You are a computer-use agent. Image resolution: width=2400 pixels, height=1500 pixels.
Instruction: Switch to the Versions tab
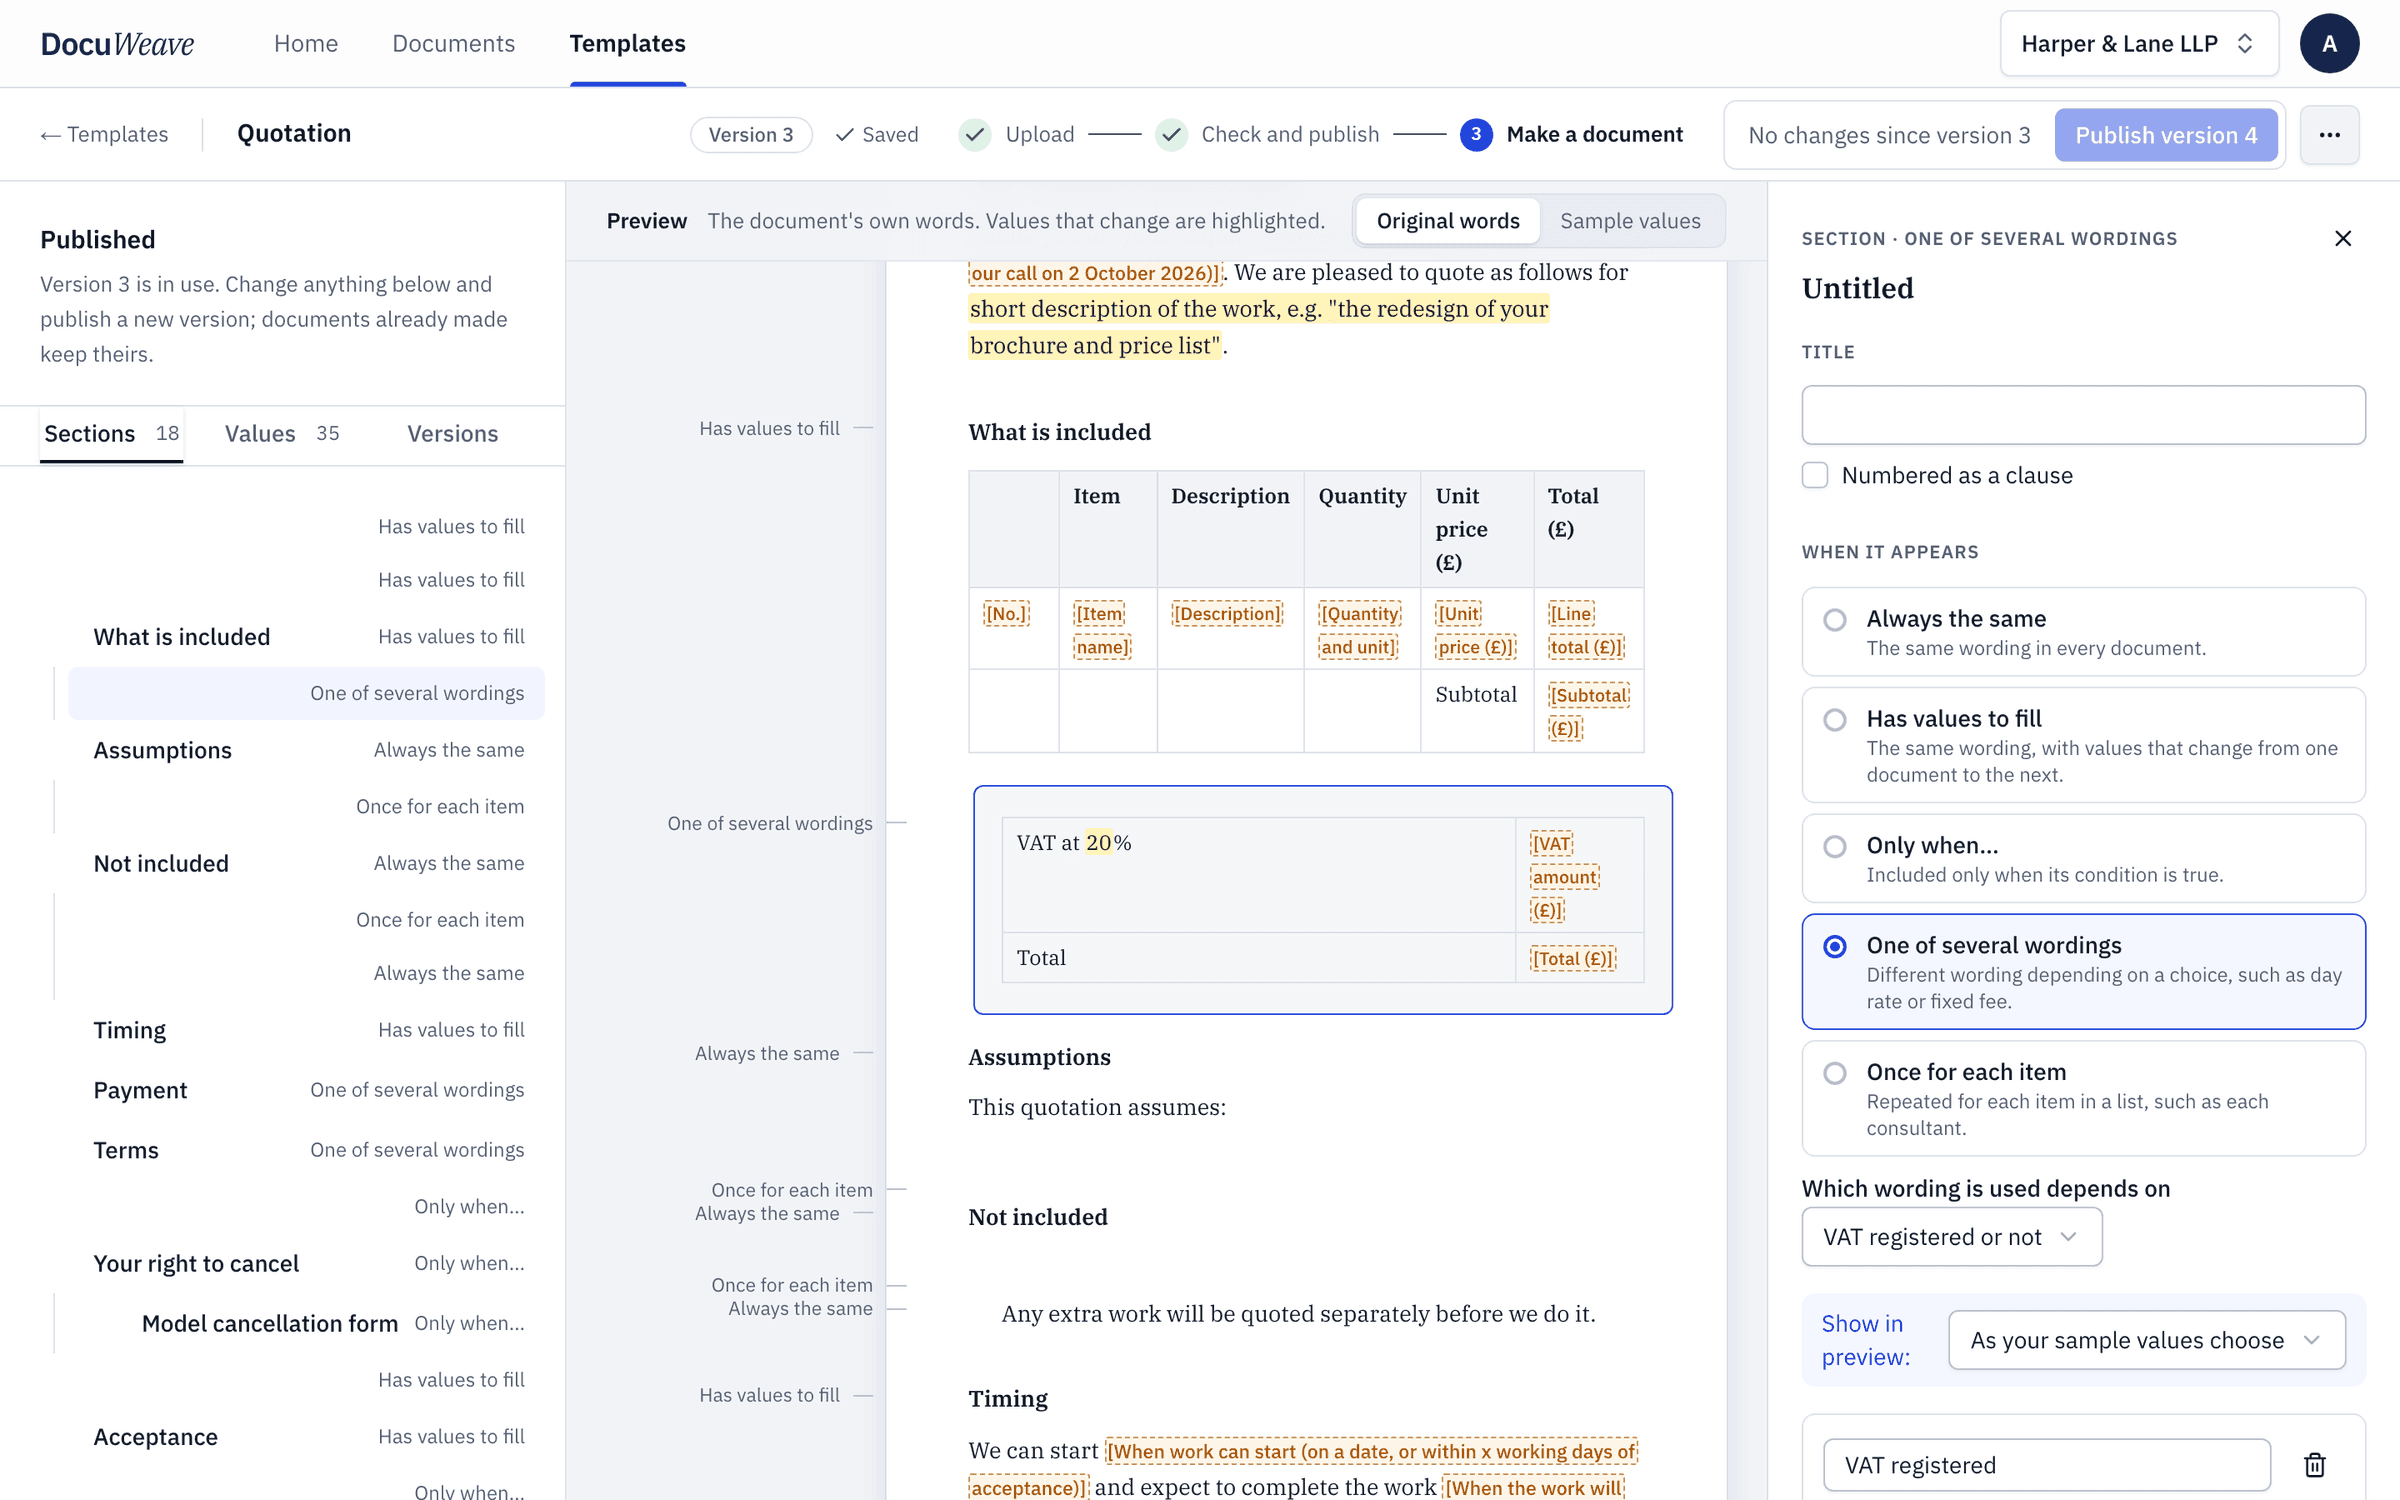coord(452,434)
